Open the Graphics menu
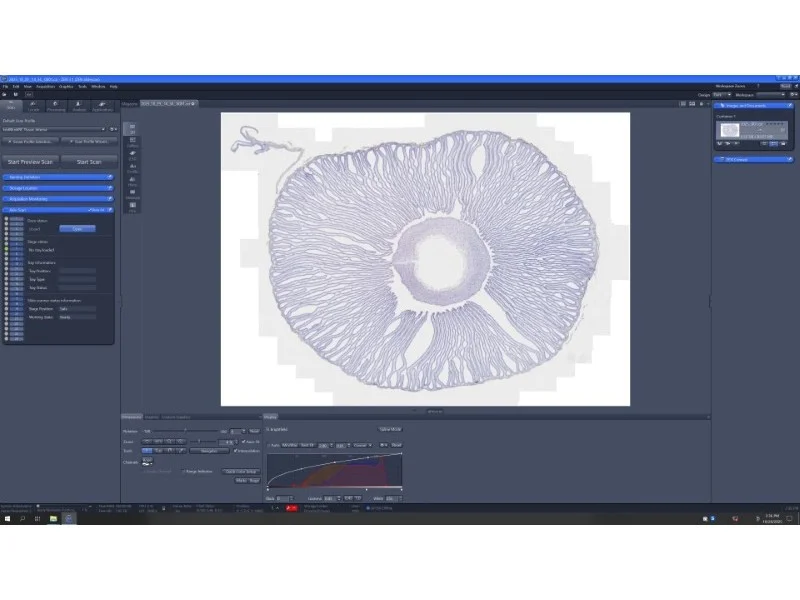The height and width of the screenshot is (600, 800). (66, 87)
